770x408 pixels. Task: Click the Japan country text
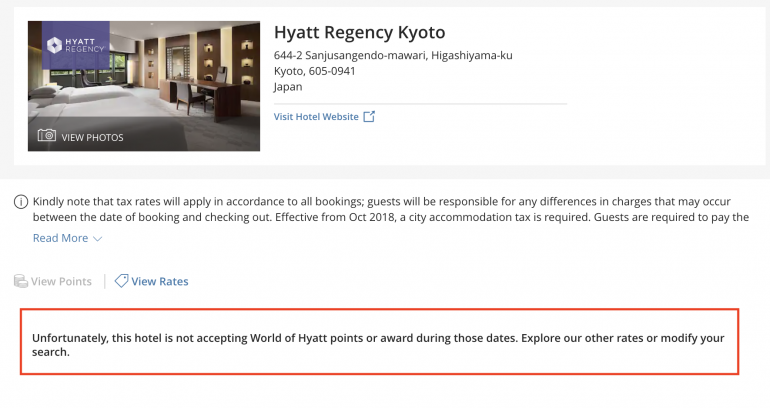point(288,87)
